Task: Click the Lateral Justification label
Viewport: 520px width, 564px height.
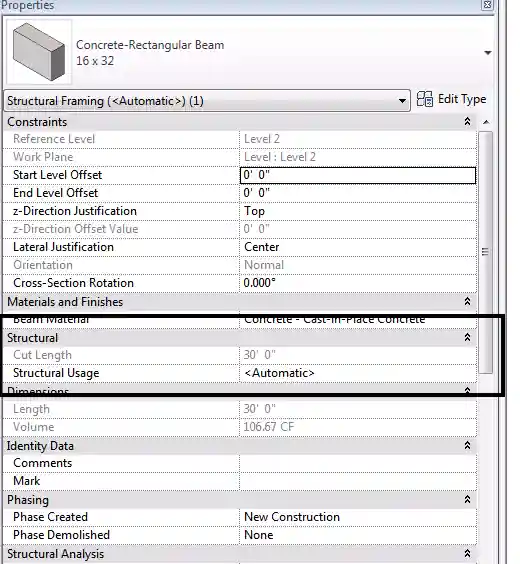Action: [63, 247]
